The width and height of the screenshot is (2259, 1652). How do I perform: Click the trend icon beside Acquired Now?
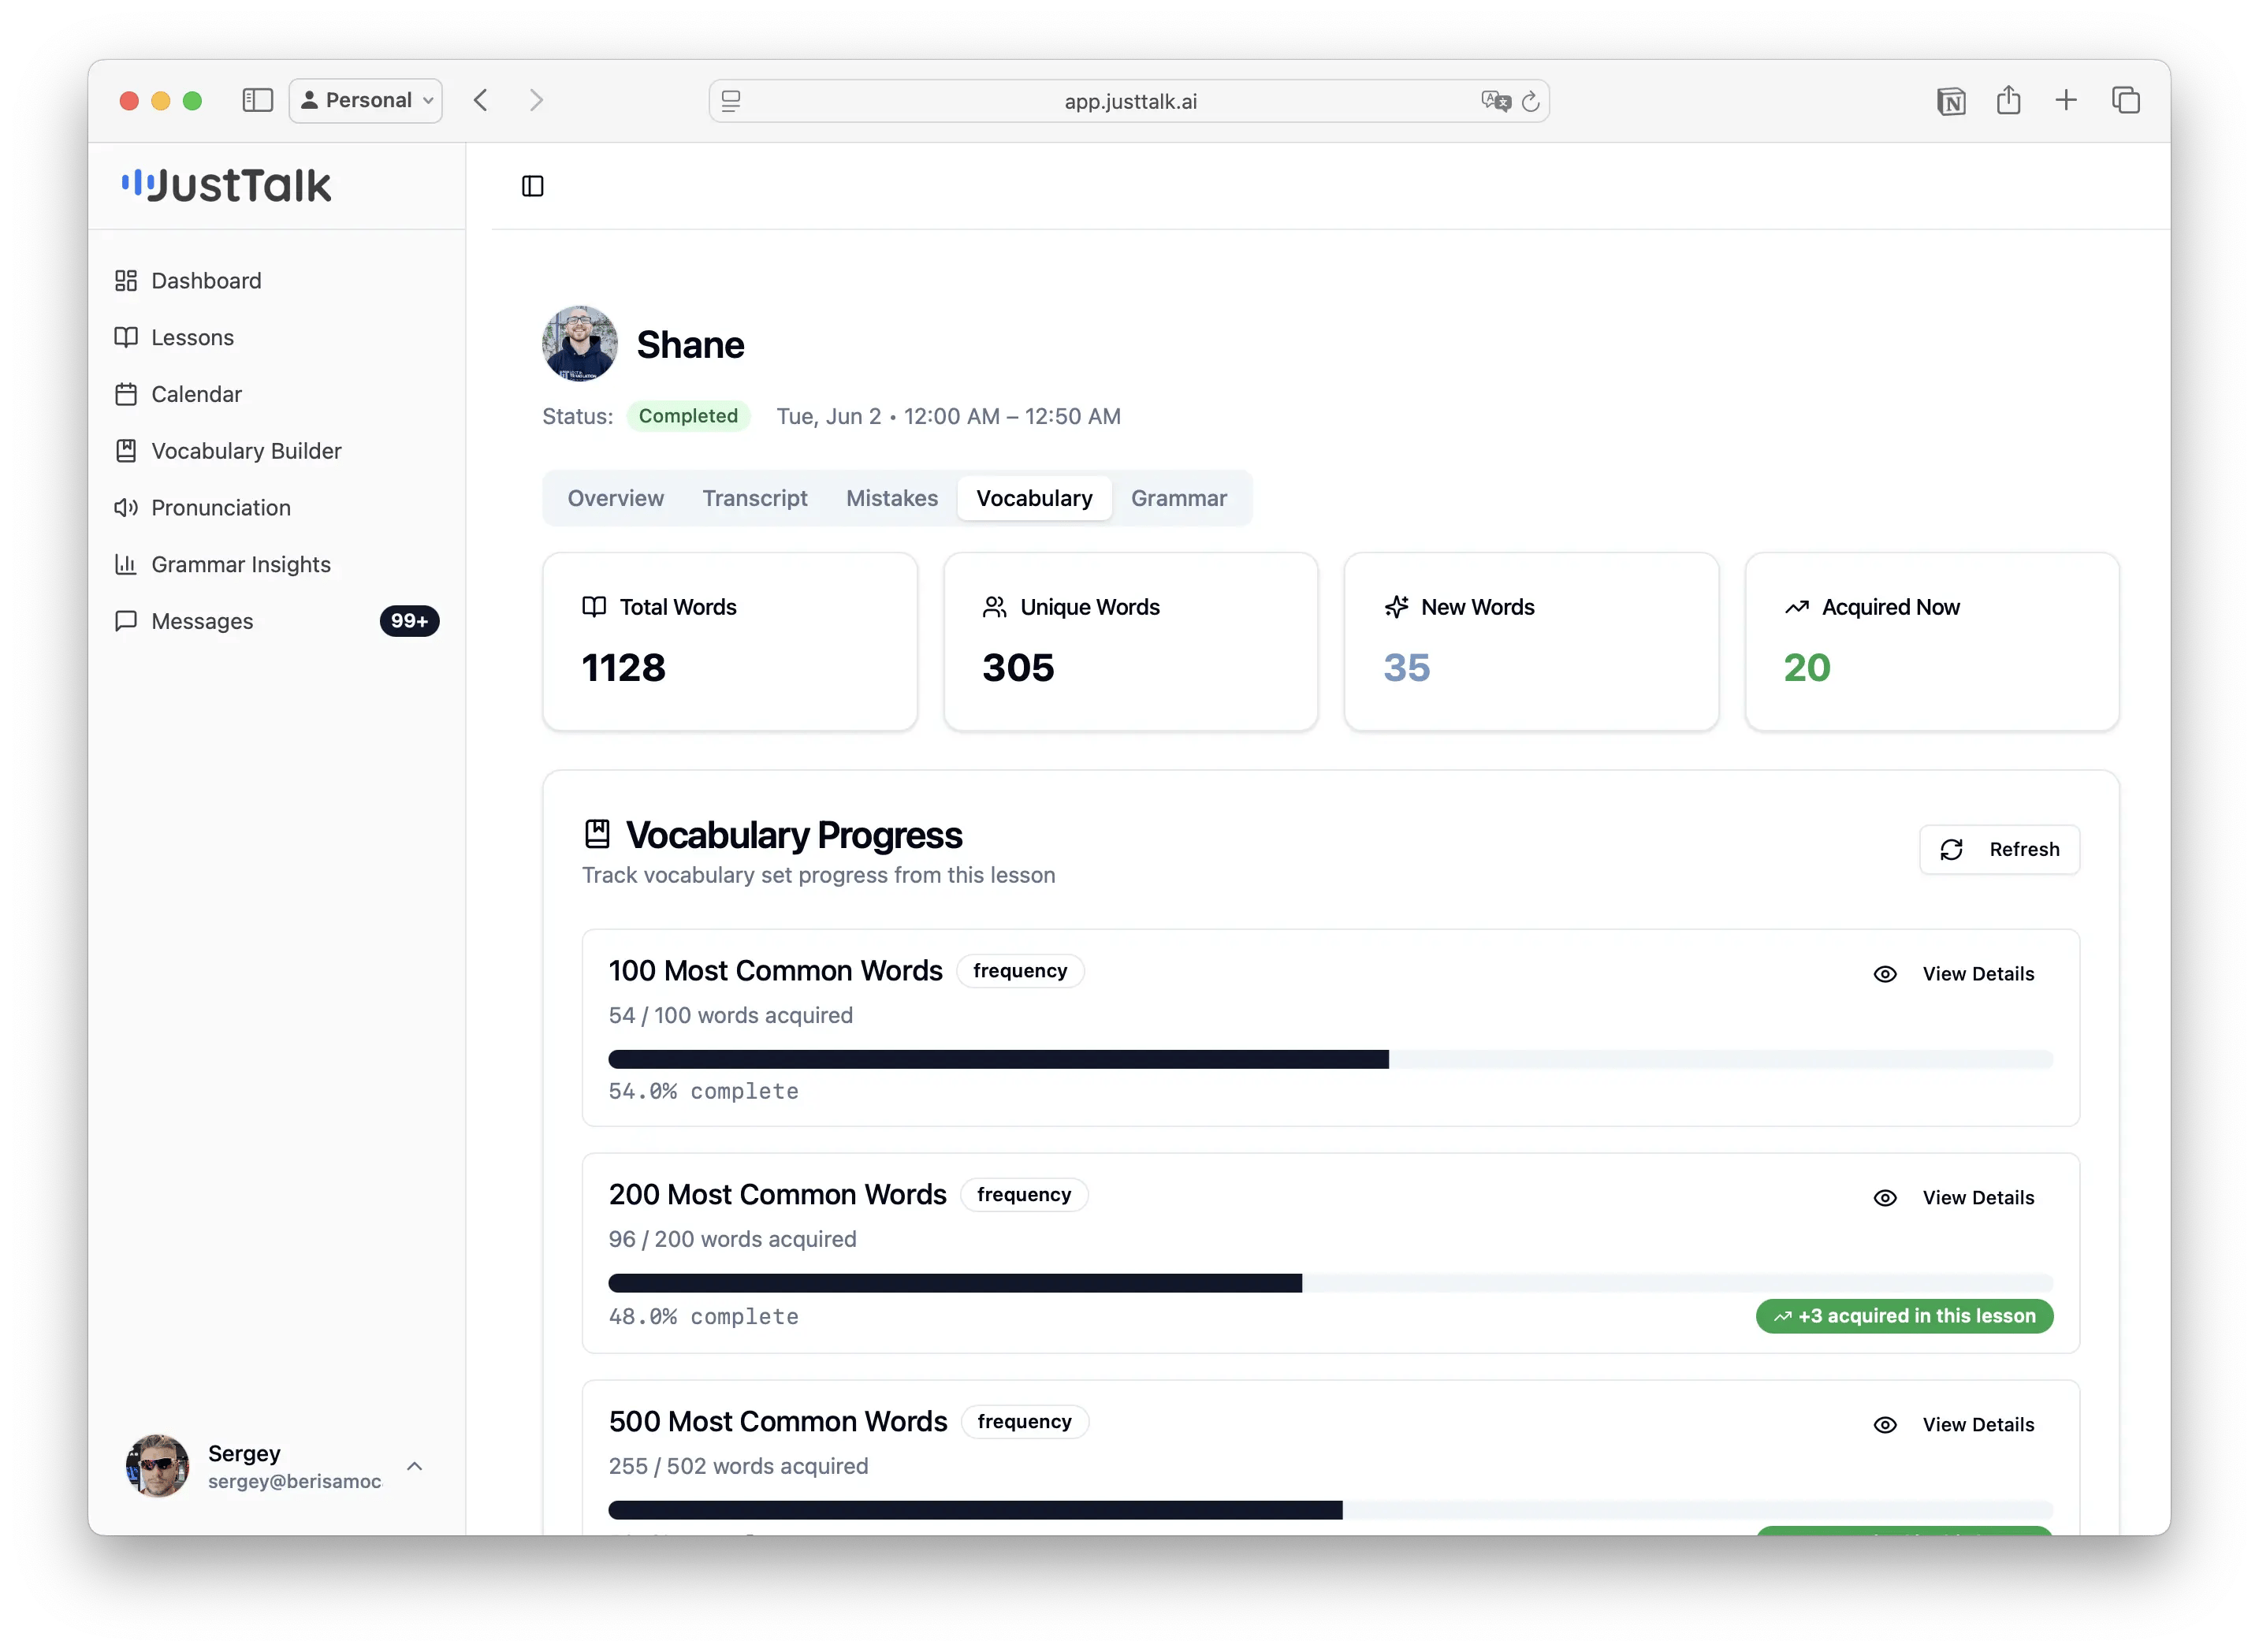(x=1796, y=607)
